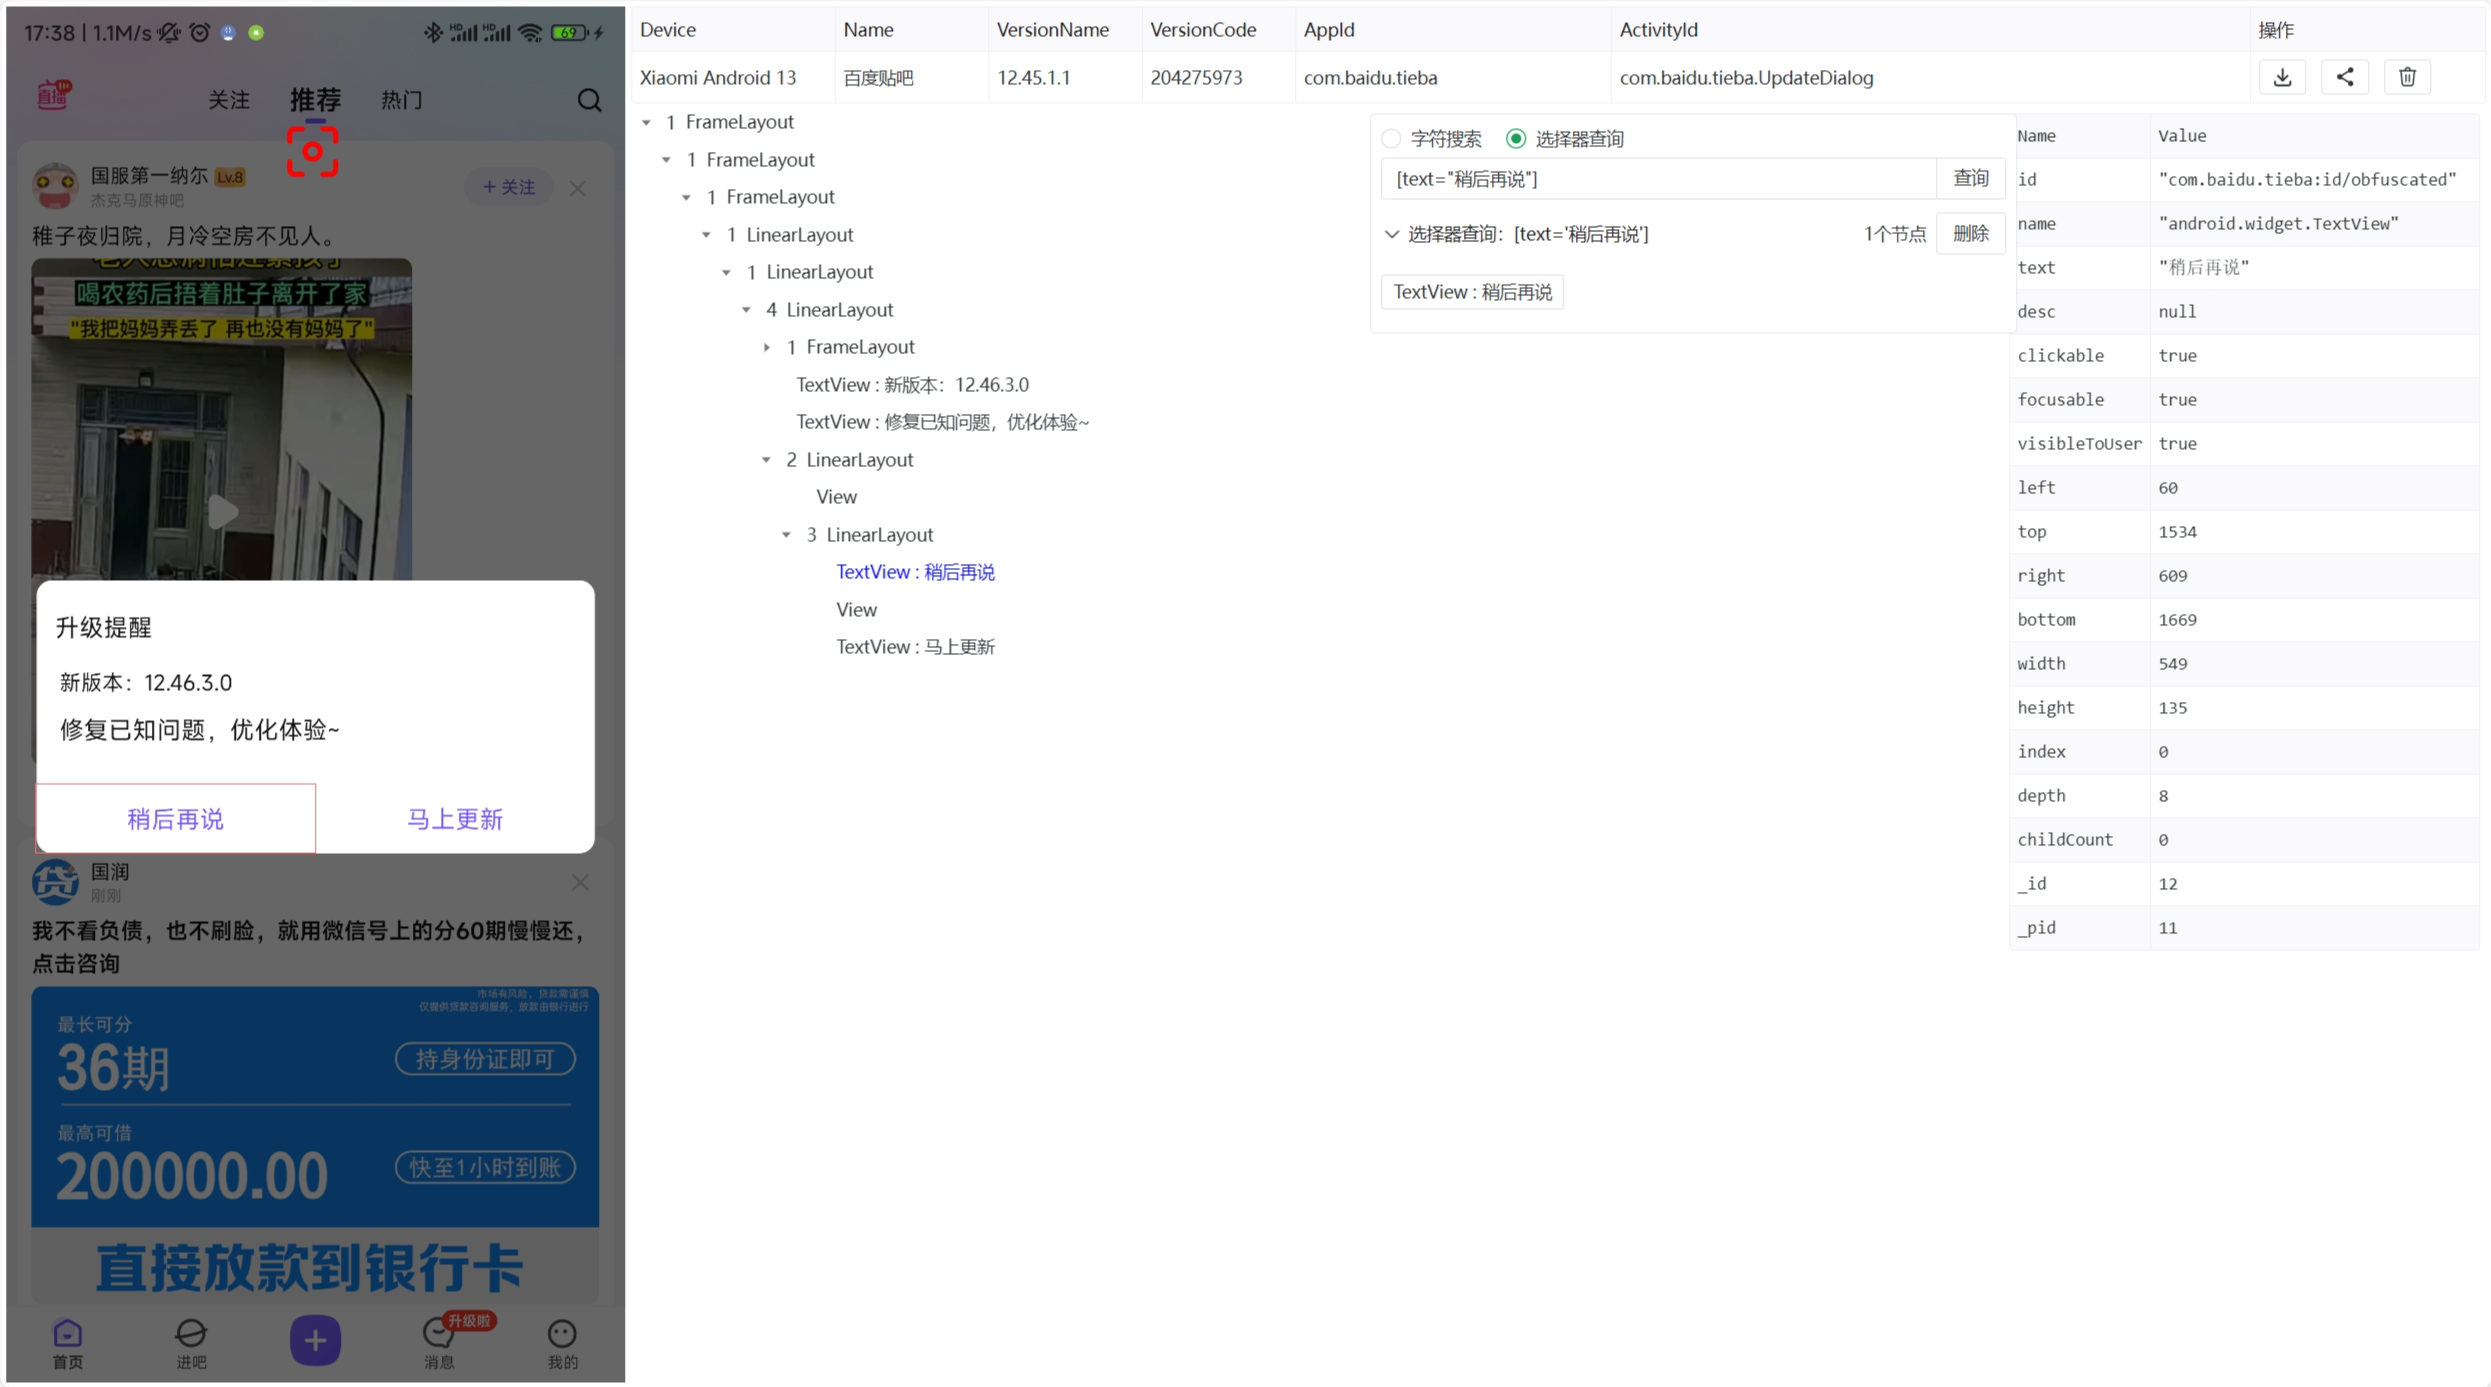Click the trash delete icon

point(2407,77)
